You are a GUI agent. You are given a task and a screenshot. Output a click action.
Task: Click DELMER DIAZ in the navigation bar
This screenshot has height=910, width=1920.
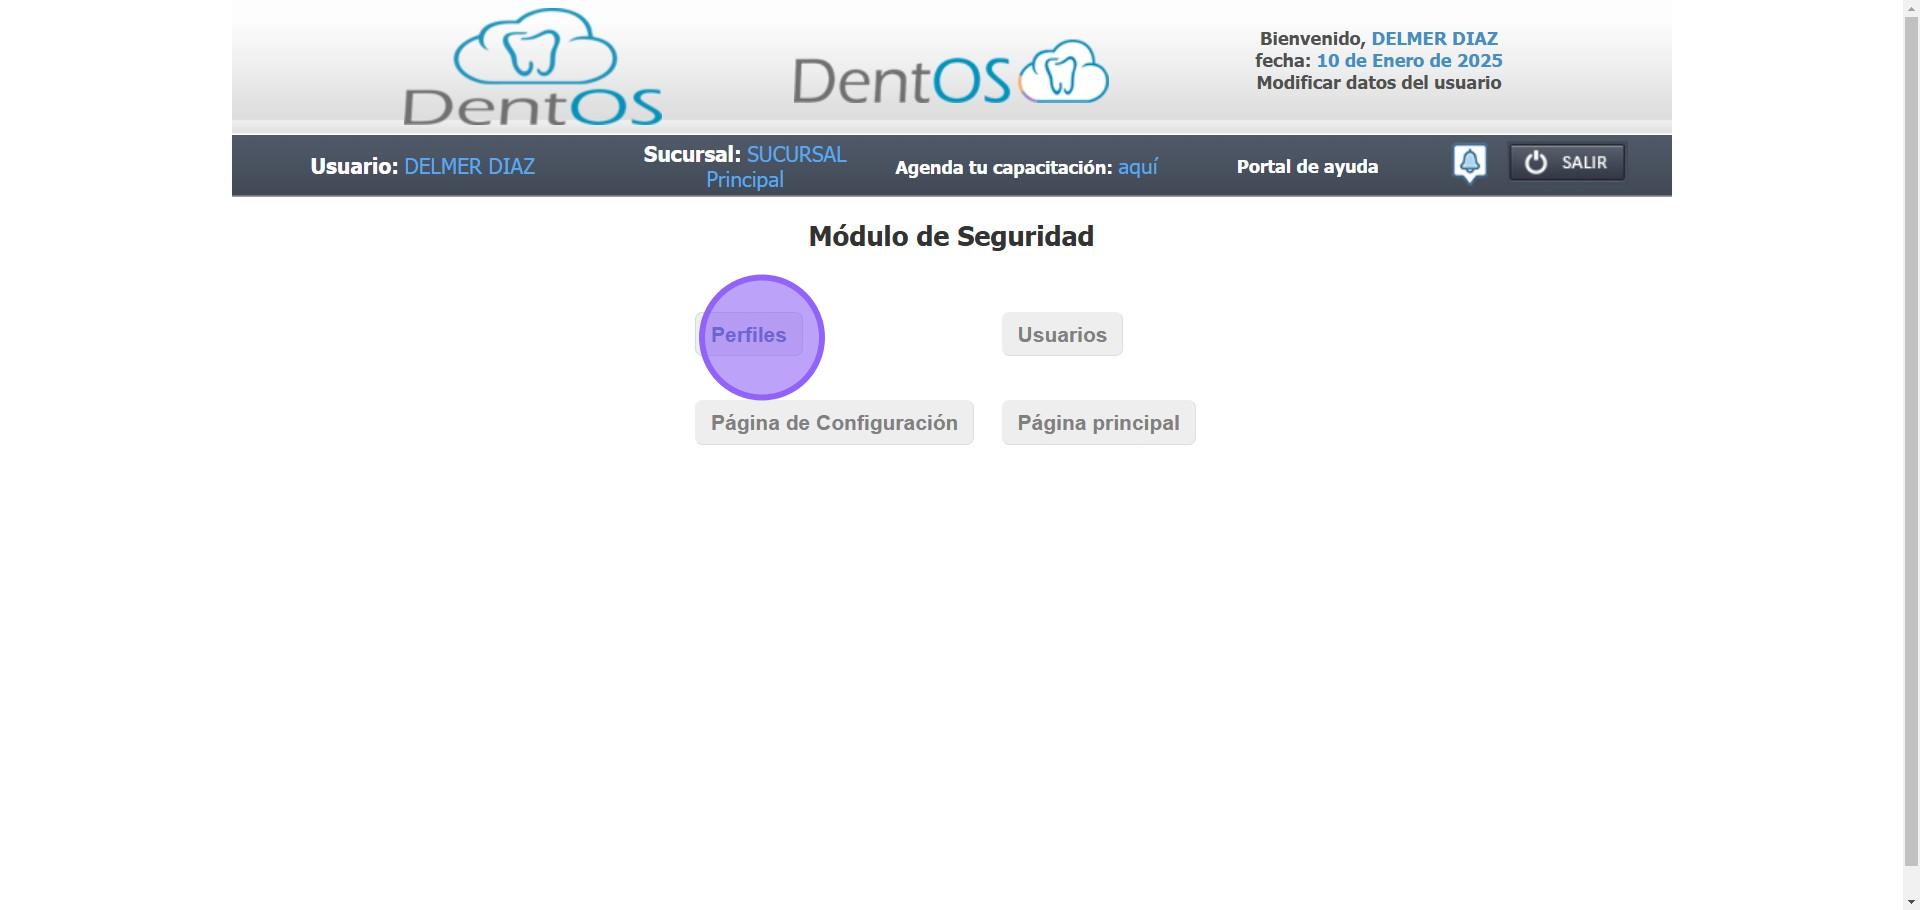point(469,167)
